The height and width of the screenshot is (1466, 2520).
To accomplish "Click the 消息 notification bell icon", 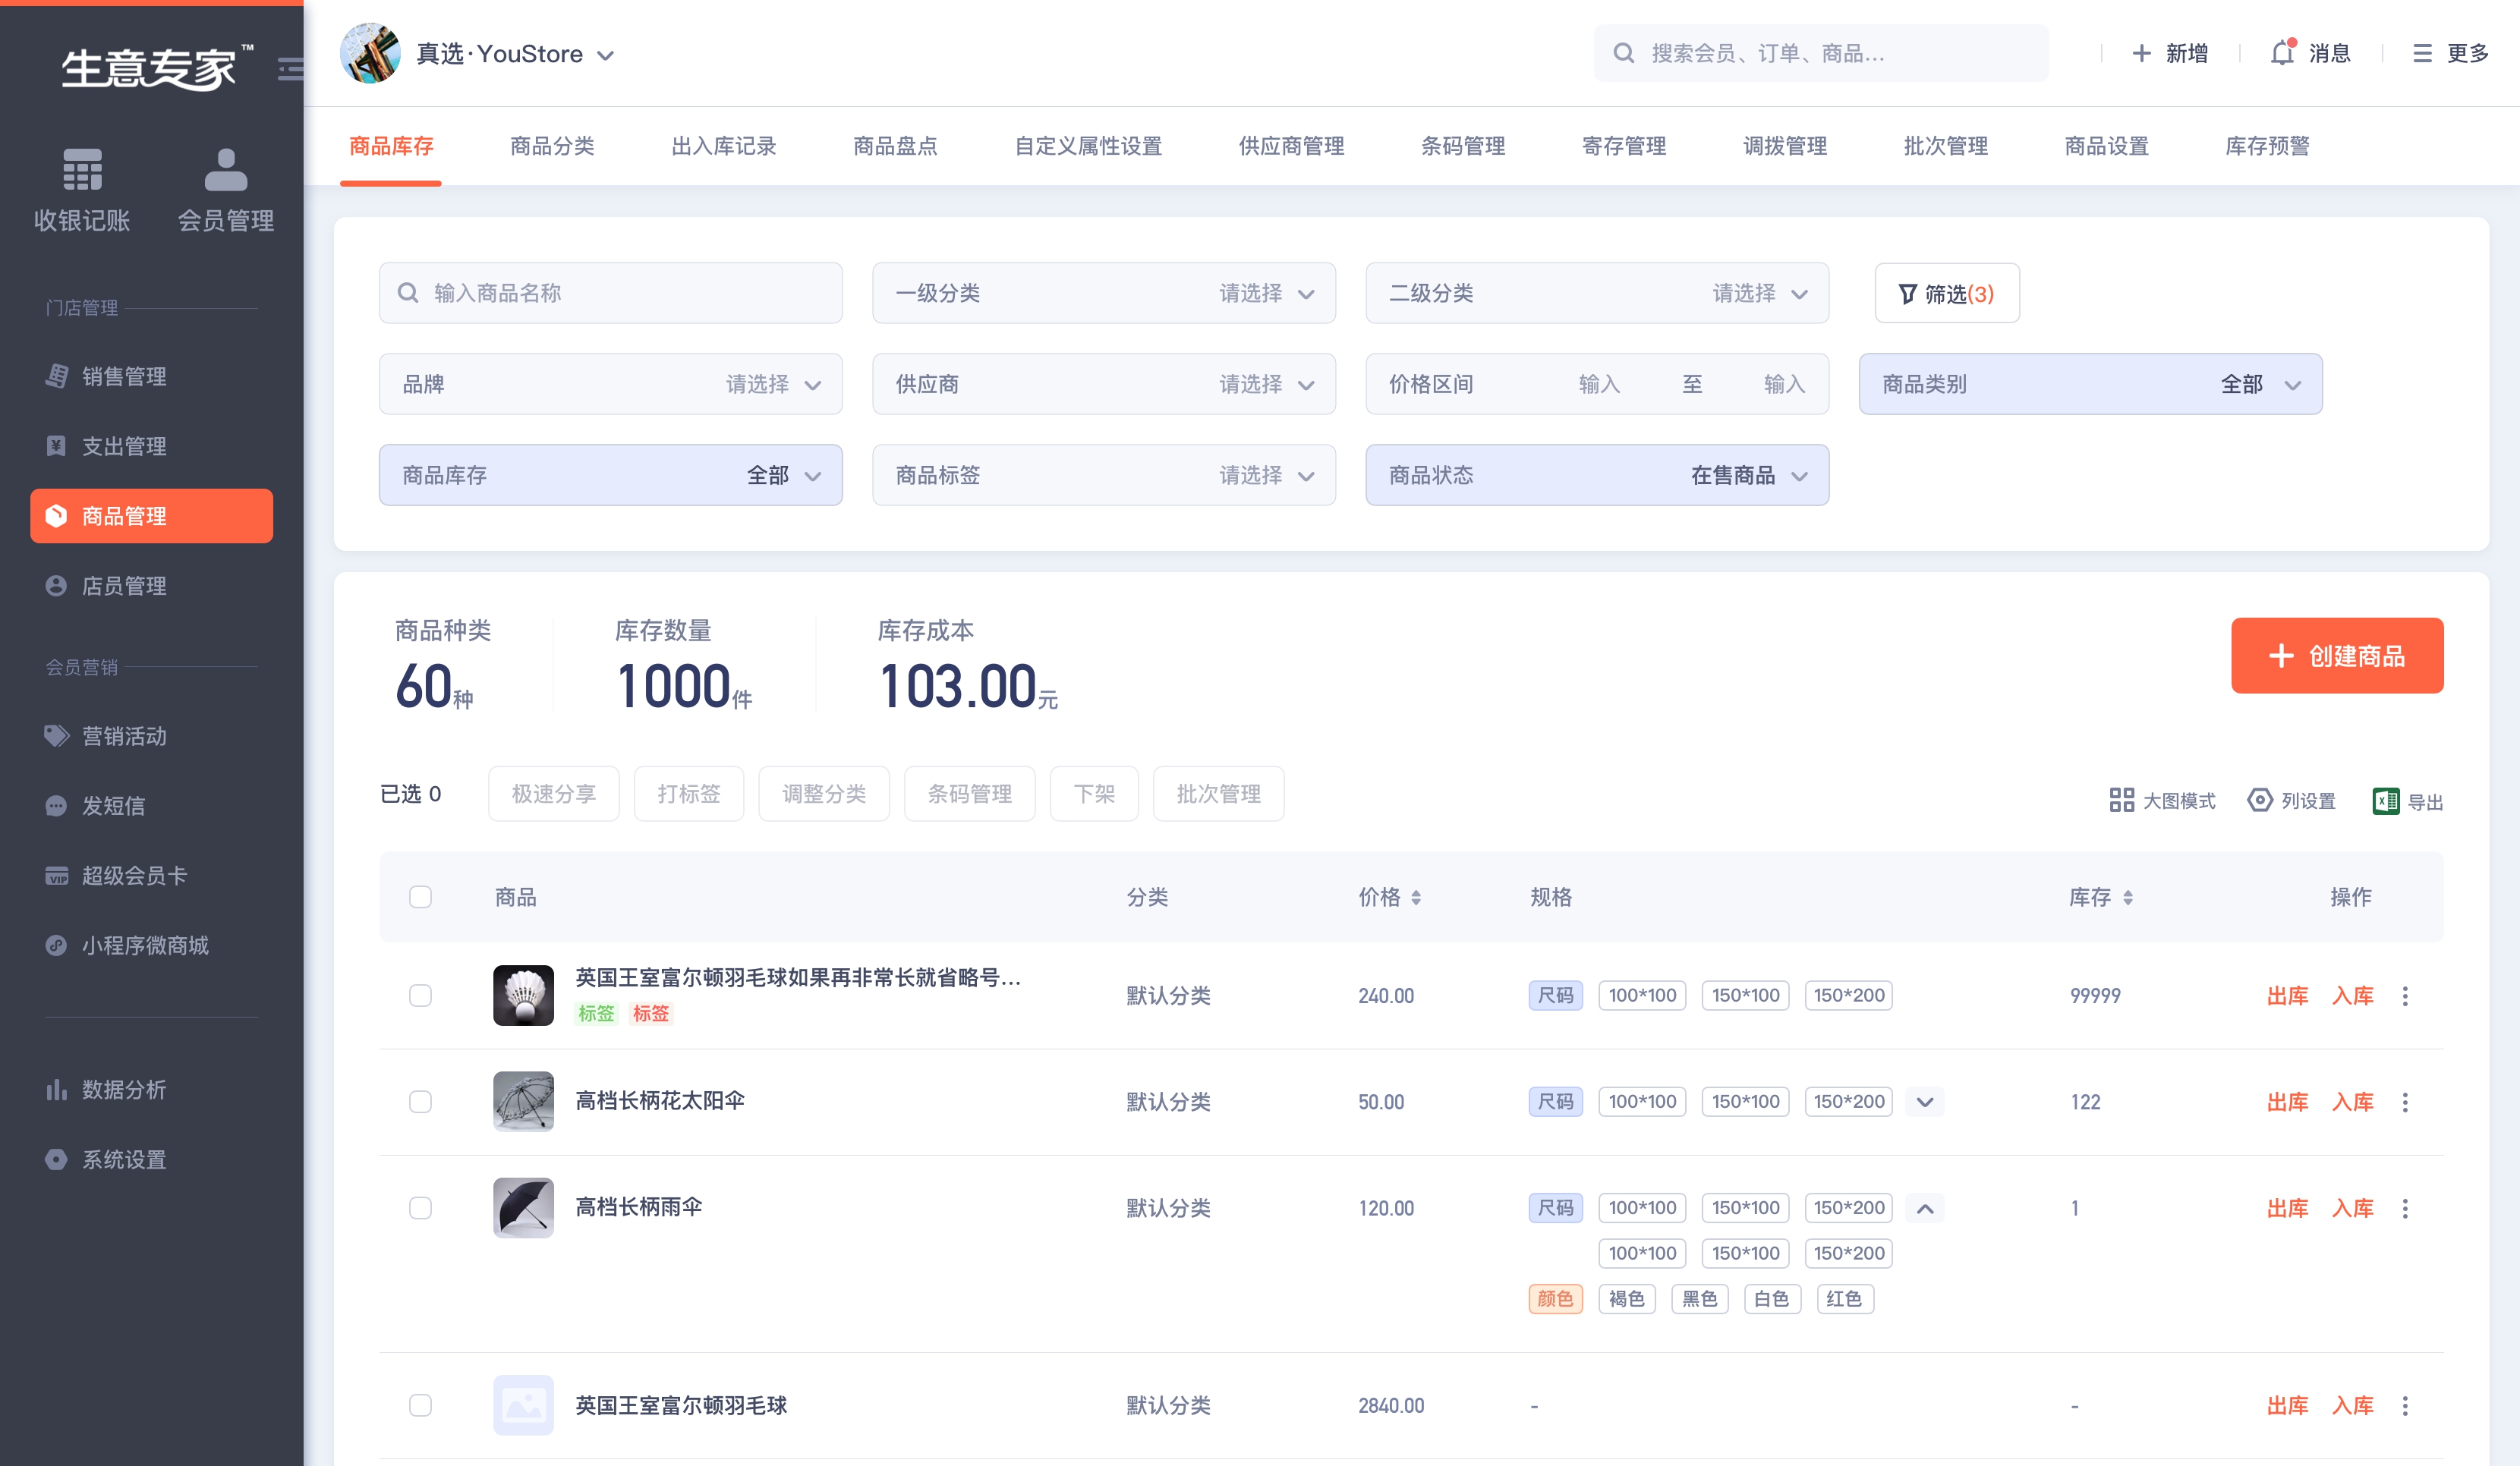I will coord(2282,53).
